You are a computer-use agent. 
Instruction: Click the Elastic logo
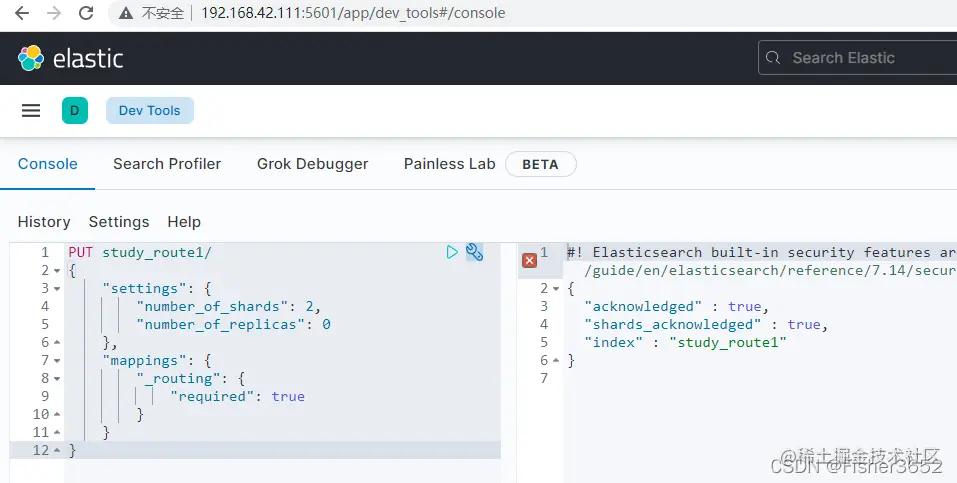71,58
